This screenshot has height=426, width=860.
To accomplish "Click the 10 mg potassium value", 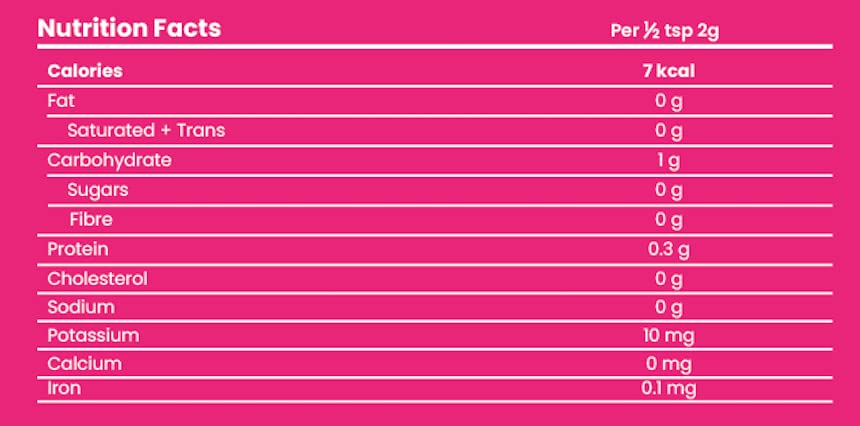I will (669, 335).
